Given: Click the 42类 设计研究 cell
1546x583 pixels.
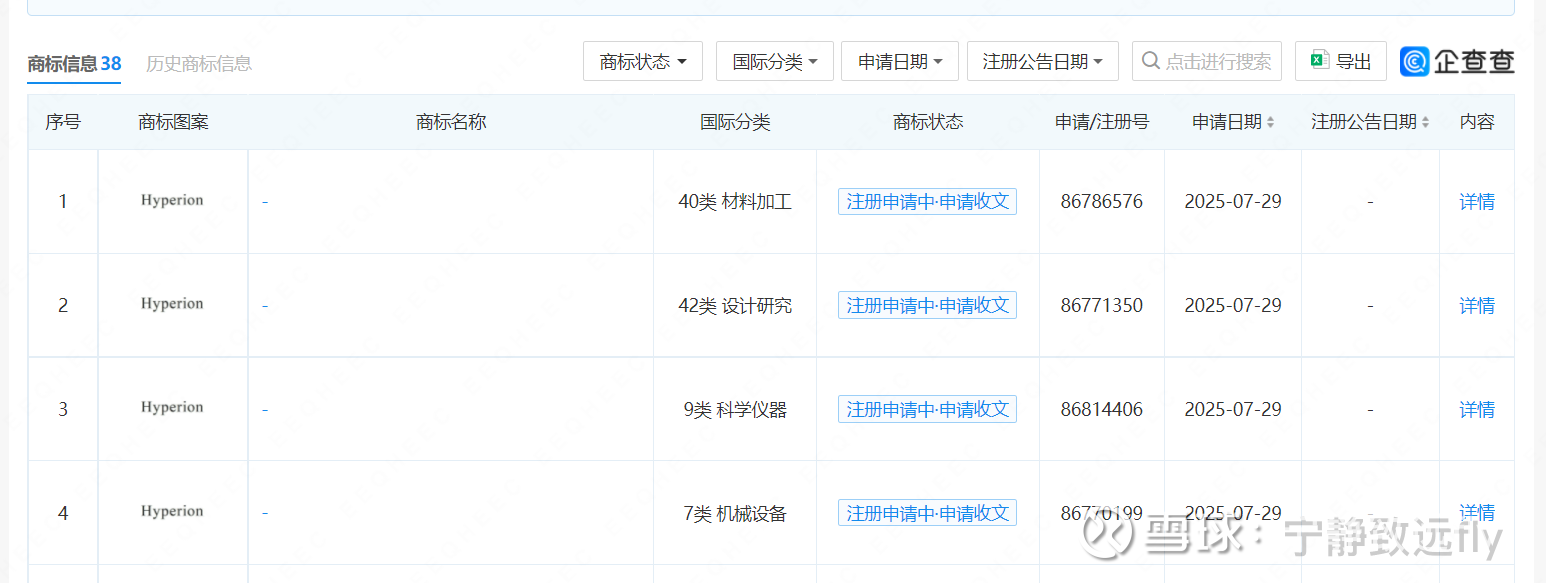Looking at the screenshot, I should 735,305.
